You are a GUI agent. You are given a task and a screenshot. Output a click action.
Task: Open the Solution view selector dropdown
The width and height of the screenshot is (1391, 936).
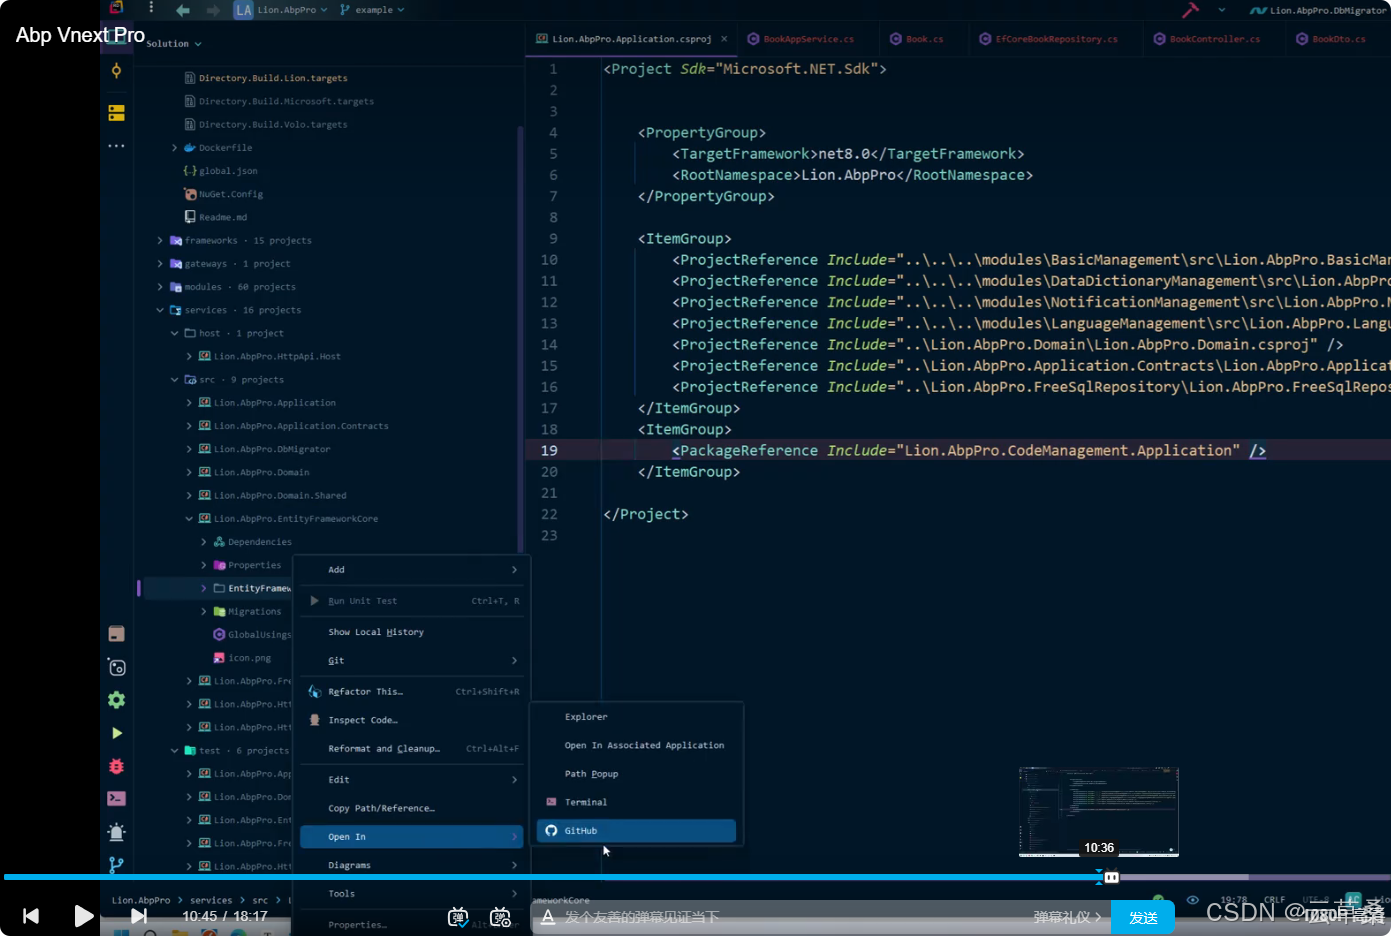tap(174, 44)
